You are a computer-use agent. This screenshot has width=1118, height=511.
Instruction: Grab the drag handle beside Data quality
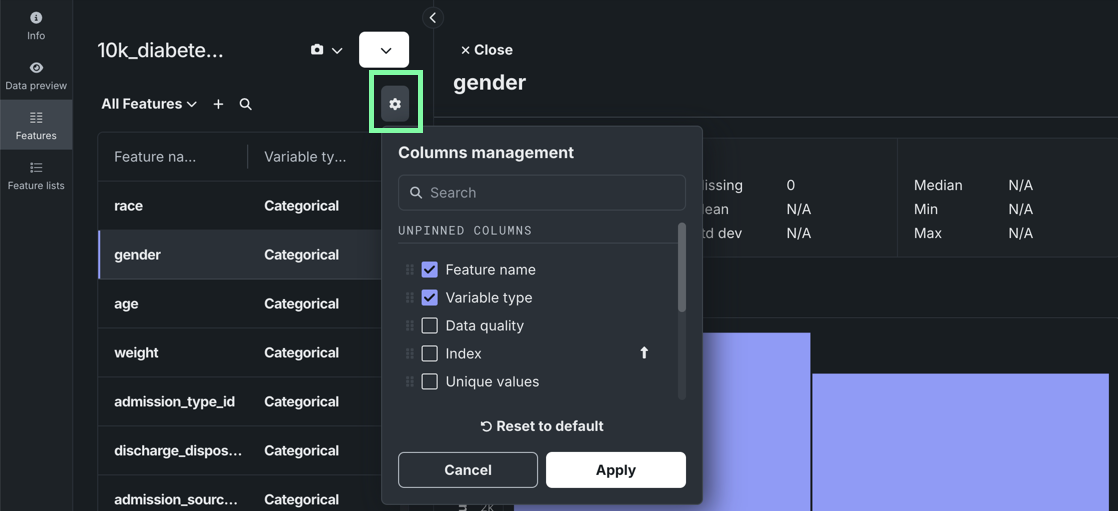409,326
